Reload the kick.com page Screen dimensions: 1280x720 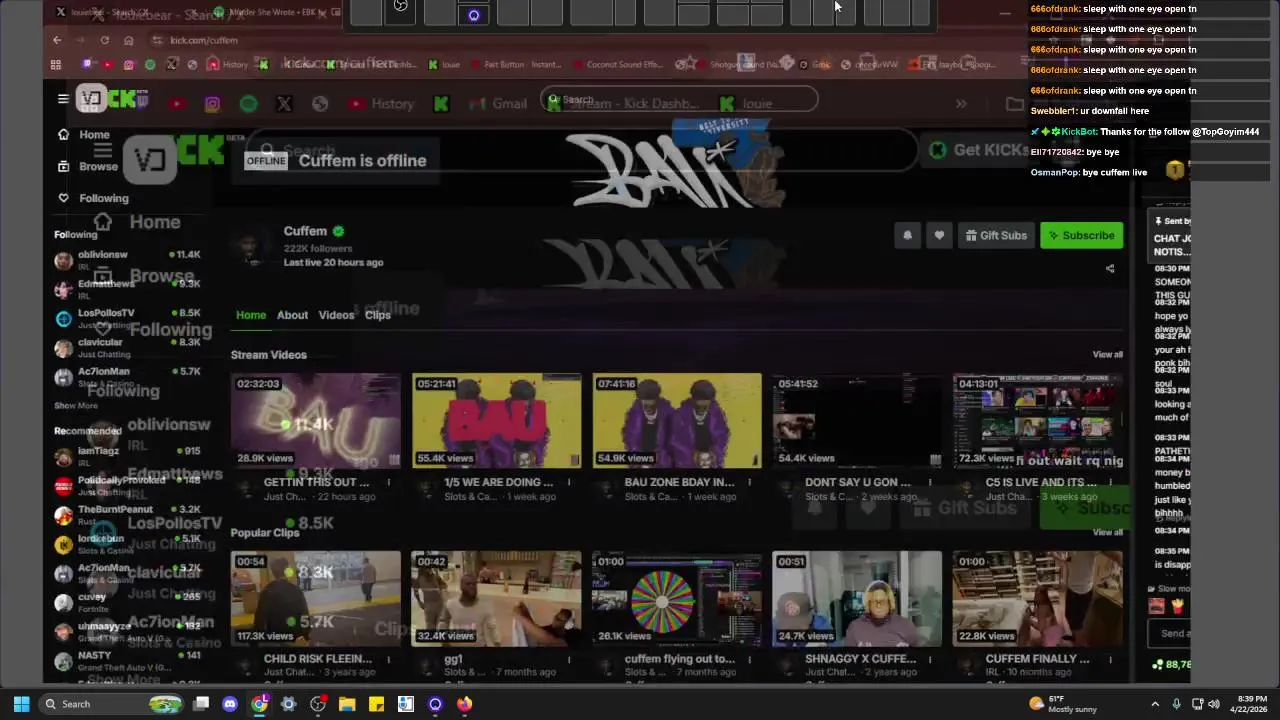104,40
